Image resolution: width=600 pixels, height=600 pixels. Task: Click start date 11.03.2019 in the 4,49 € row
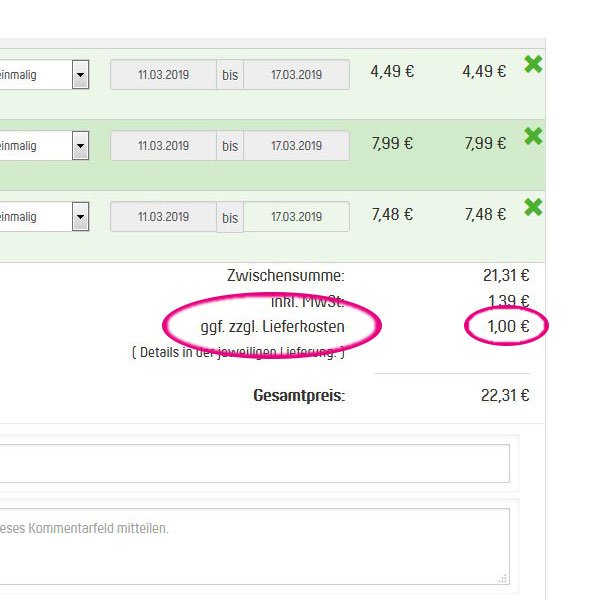coord(163,75)
